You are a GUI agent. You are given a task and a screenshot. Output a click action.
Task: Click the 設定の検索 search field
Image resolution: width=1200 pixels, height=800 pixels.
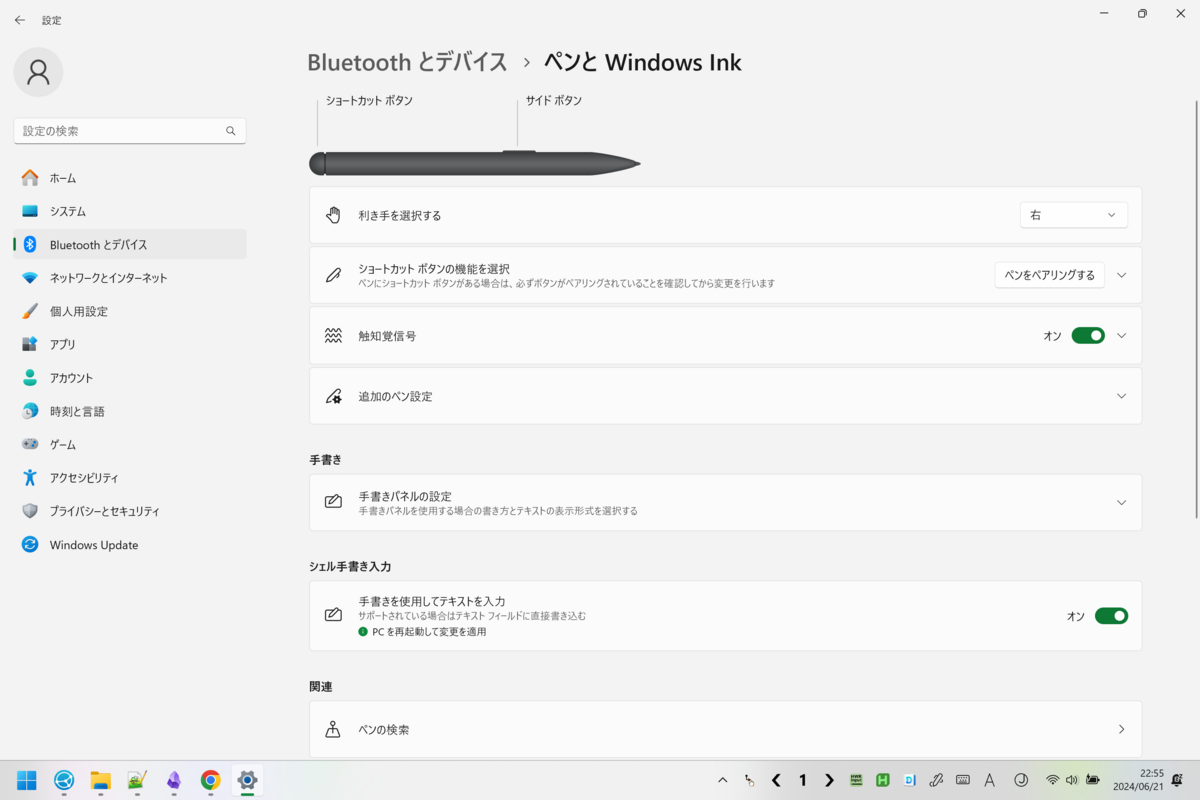click(x=130, y=131)
